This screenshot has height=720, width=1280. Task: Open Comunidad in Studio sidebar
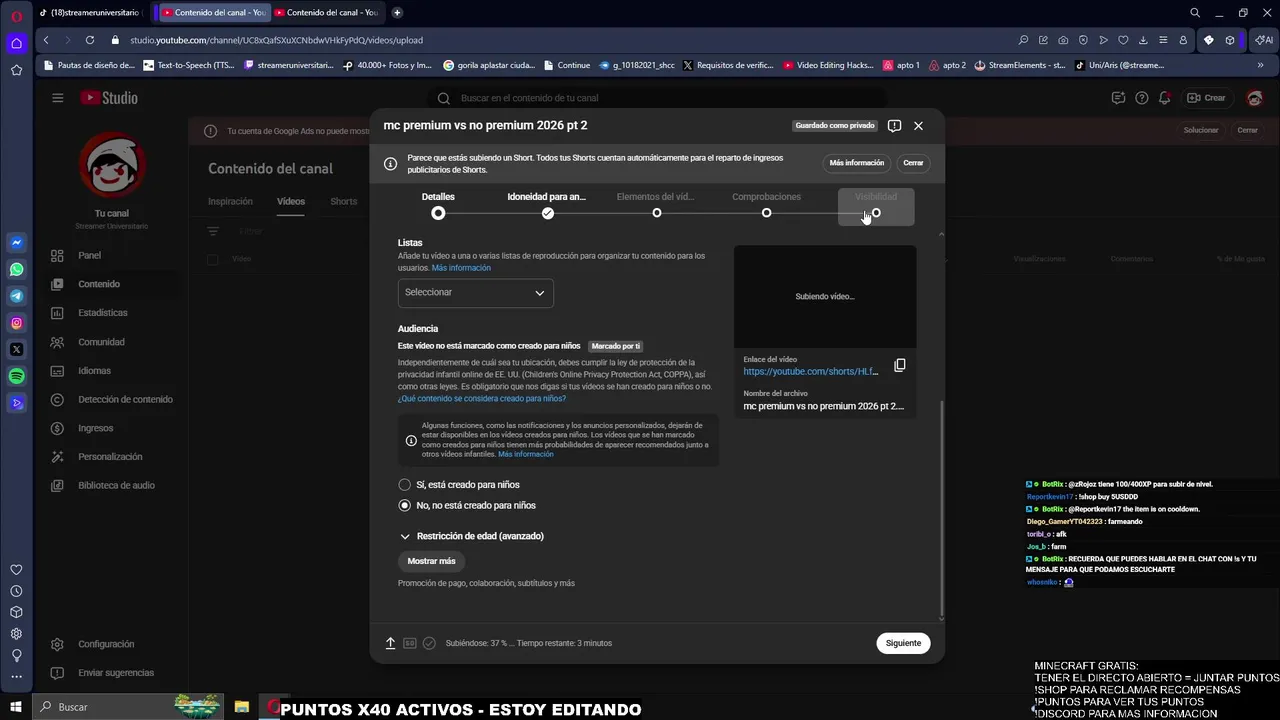(101, 342)
